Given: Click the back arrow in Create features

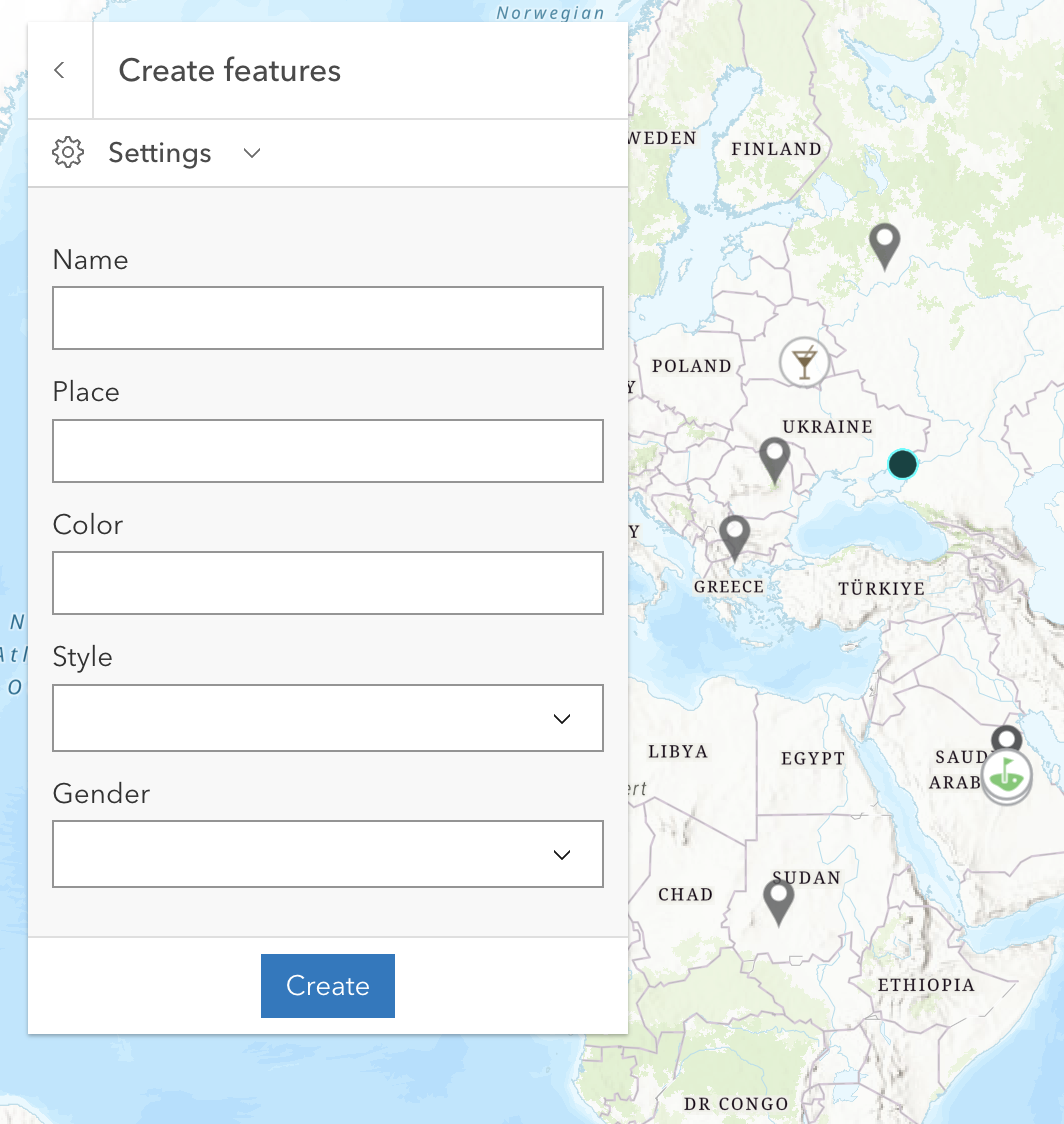Looking at the screenshot, I should (60, 70).
